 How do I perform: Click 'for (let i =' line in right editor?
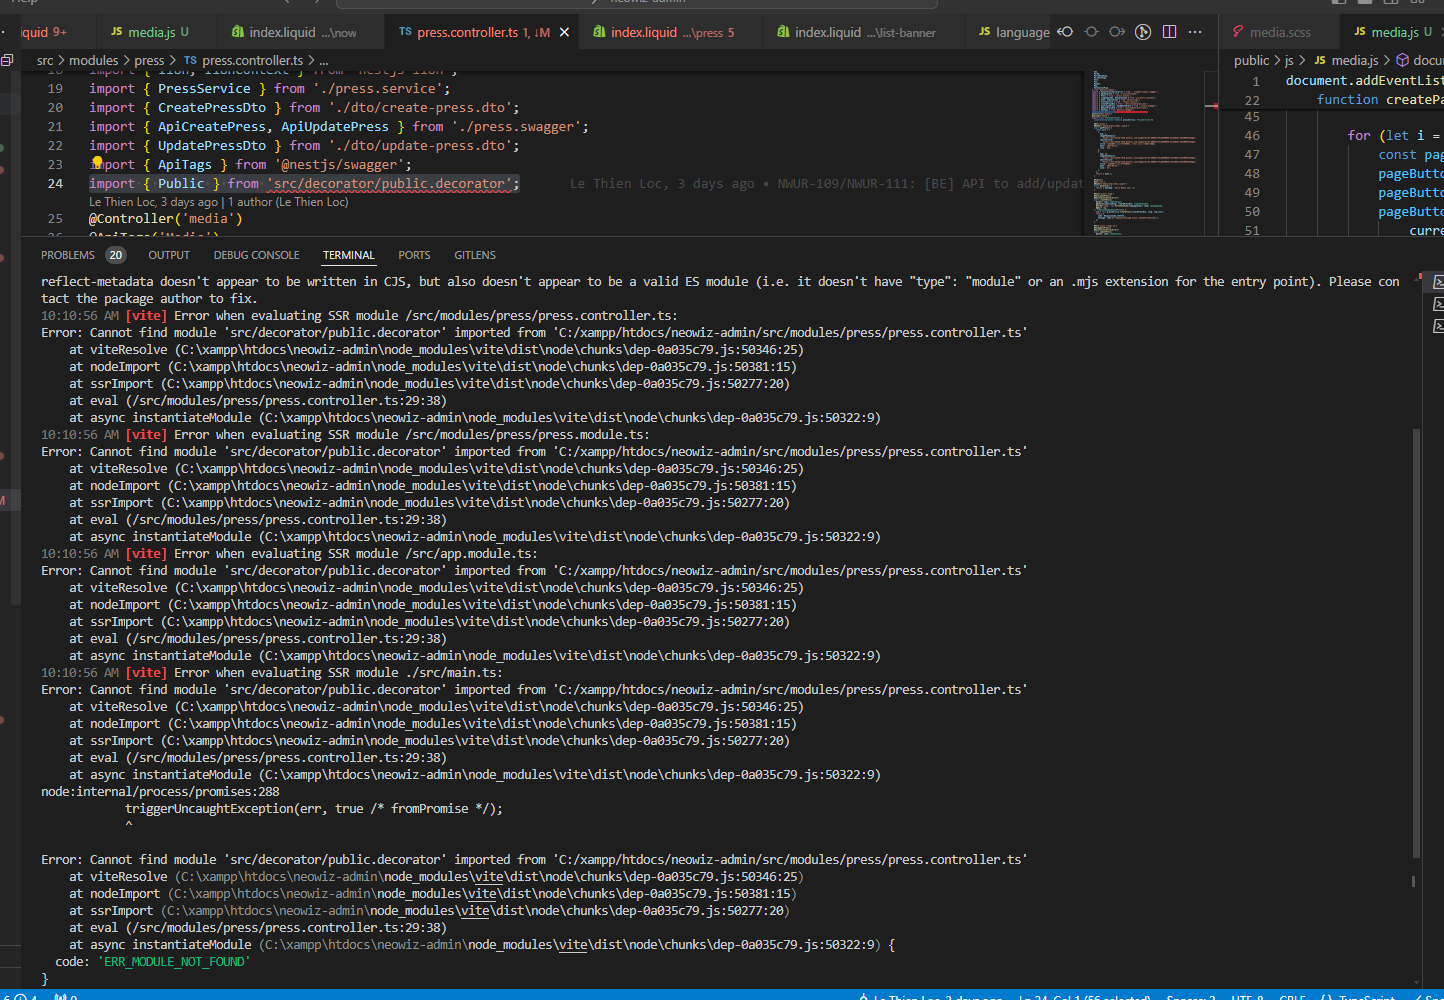(1394, 136)
